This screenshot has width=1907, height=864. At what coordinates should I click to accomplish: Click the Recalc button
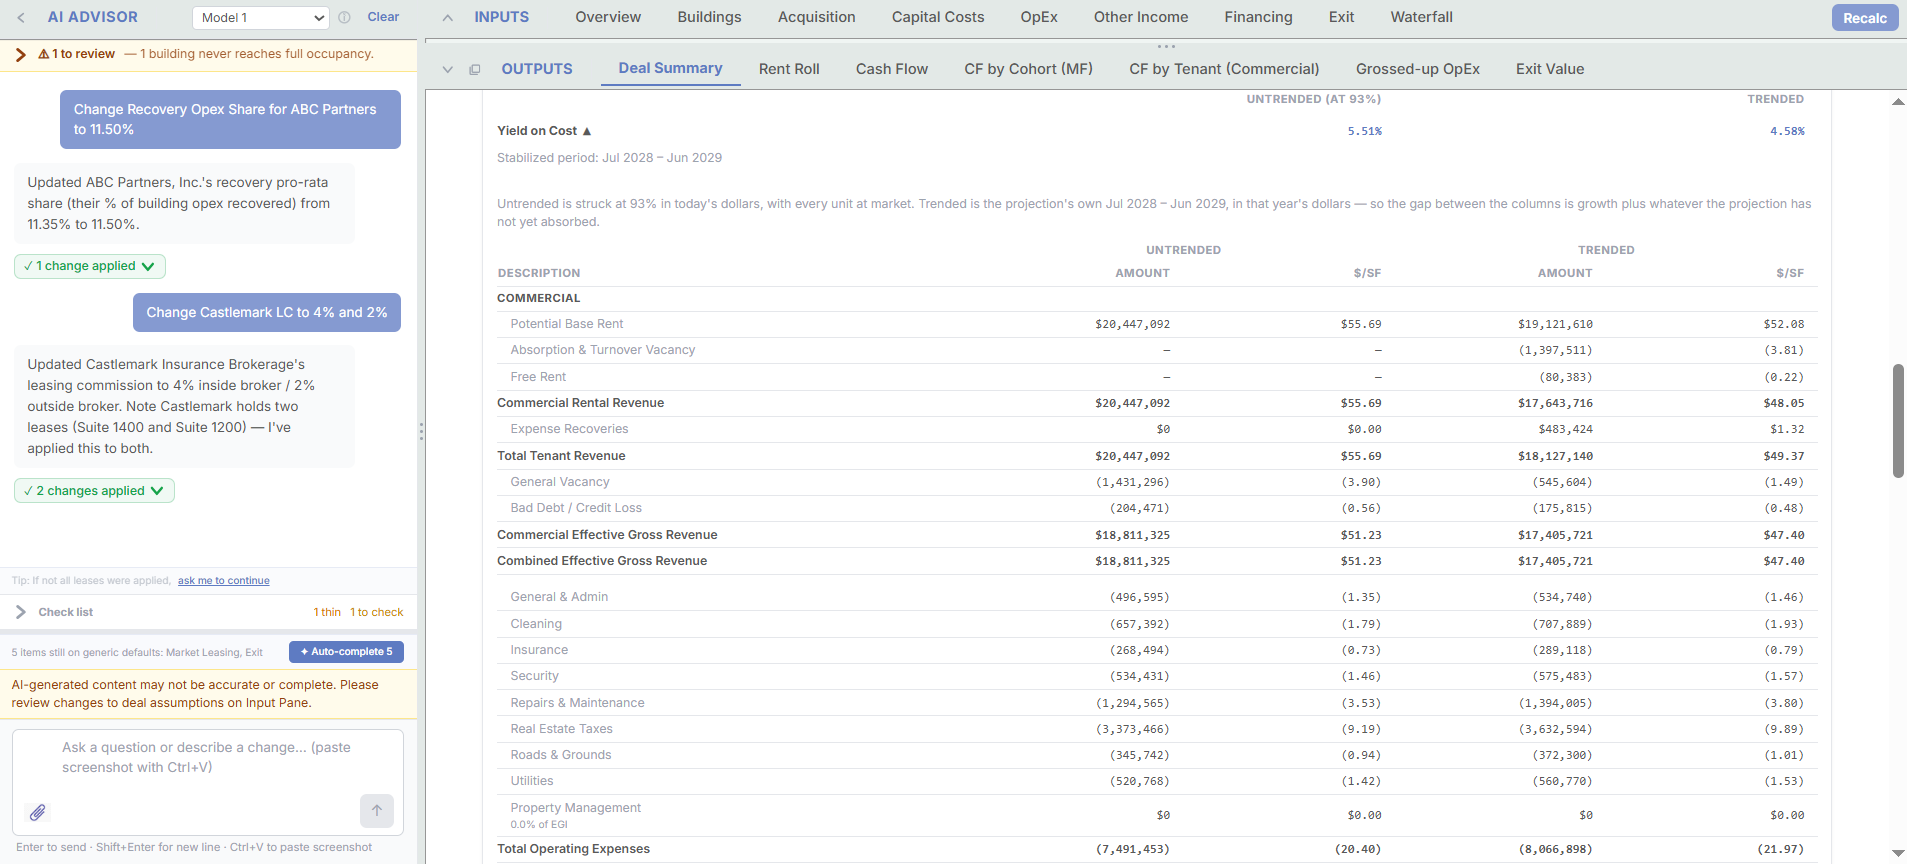click(x=1865, y=18)
